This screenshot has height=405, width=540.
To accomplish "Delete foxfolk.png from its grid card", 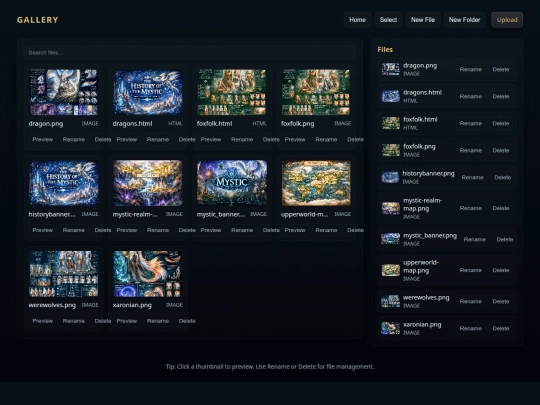I will pos(355,139).
